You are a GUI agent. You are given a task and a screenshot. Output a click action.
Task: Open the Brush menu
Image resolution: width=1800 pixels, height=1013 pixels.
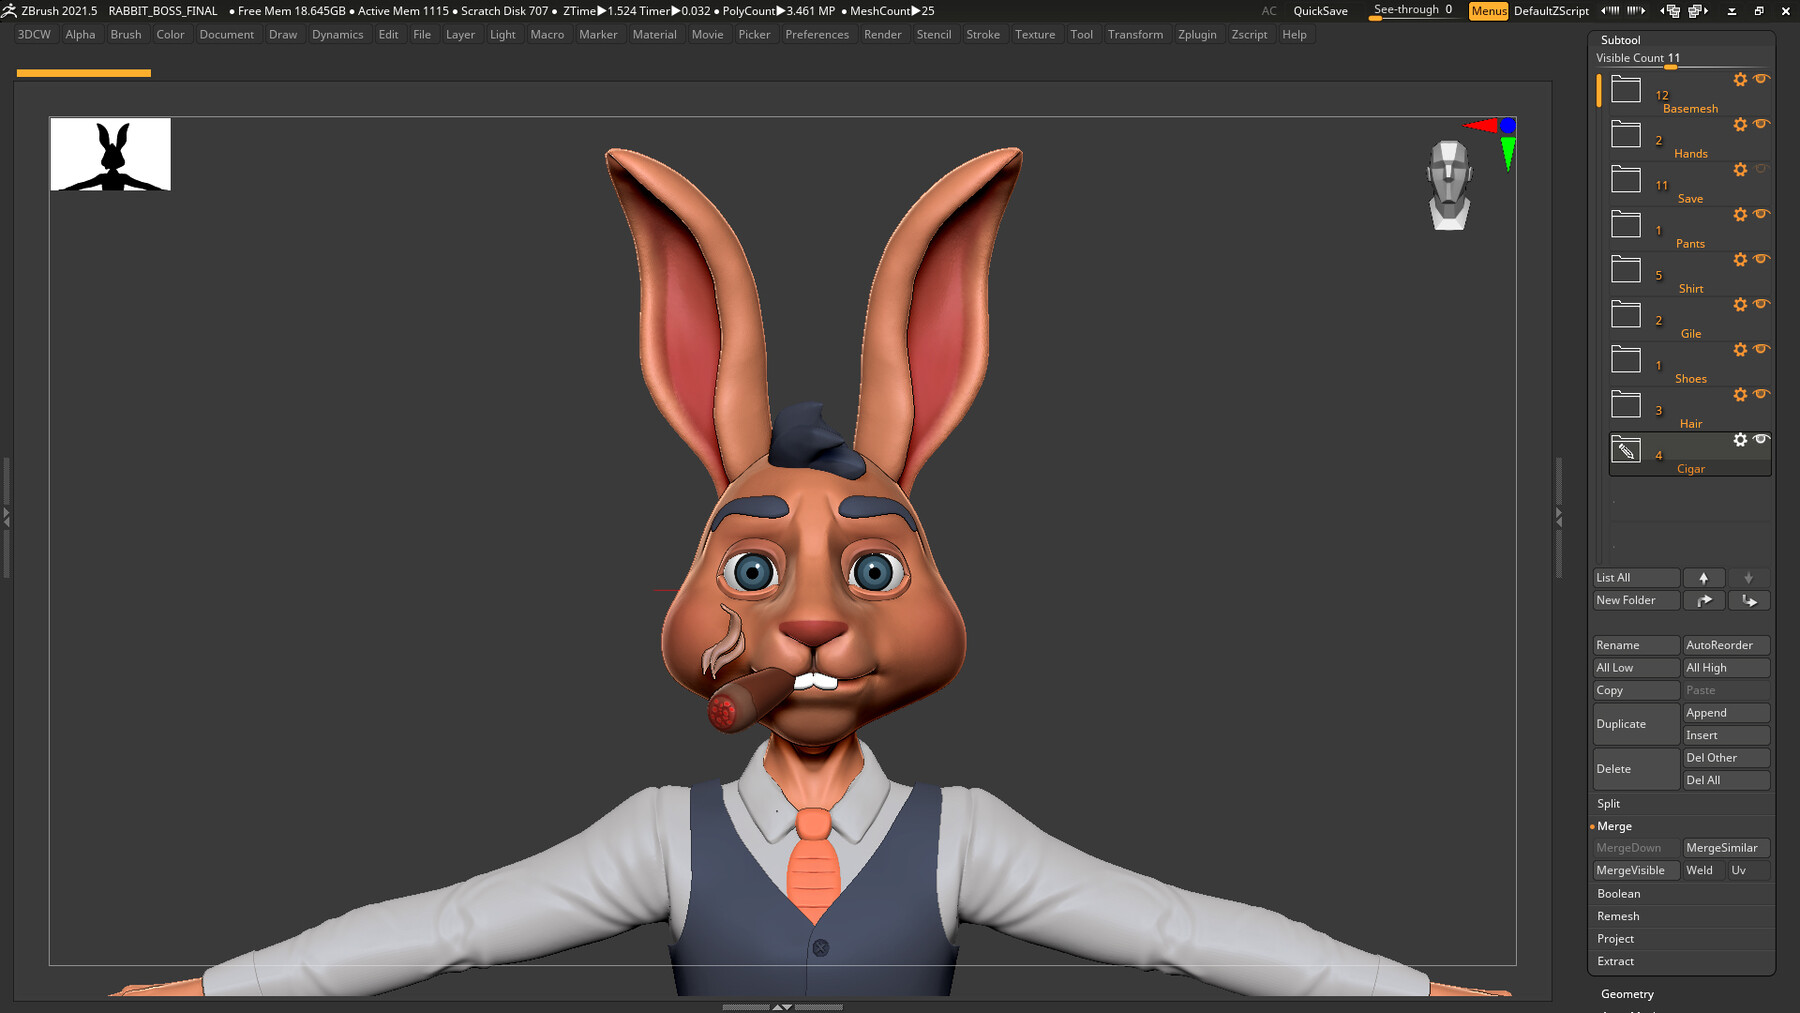click(126, 35)
